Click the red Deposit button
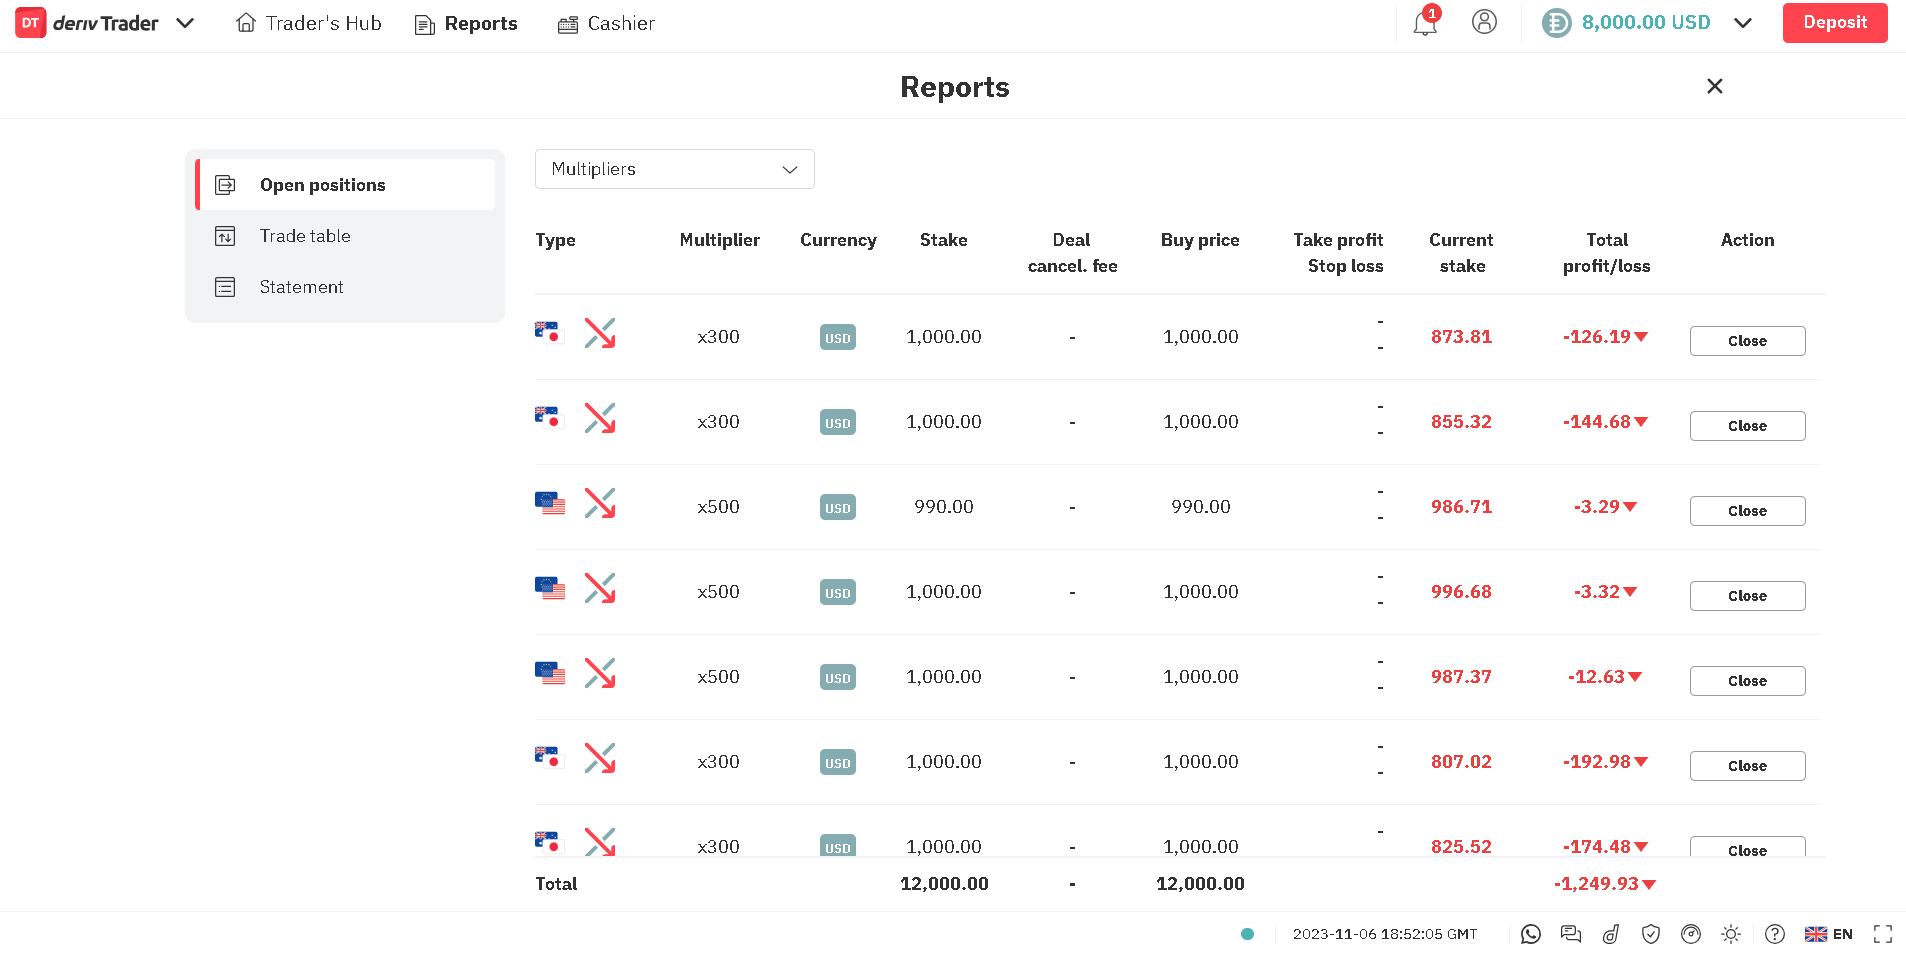Viewport: 1906px width, 953px height. point(1834,23)
